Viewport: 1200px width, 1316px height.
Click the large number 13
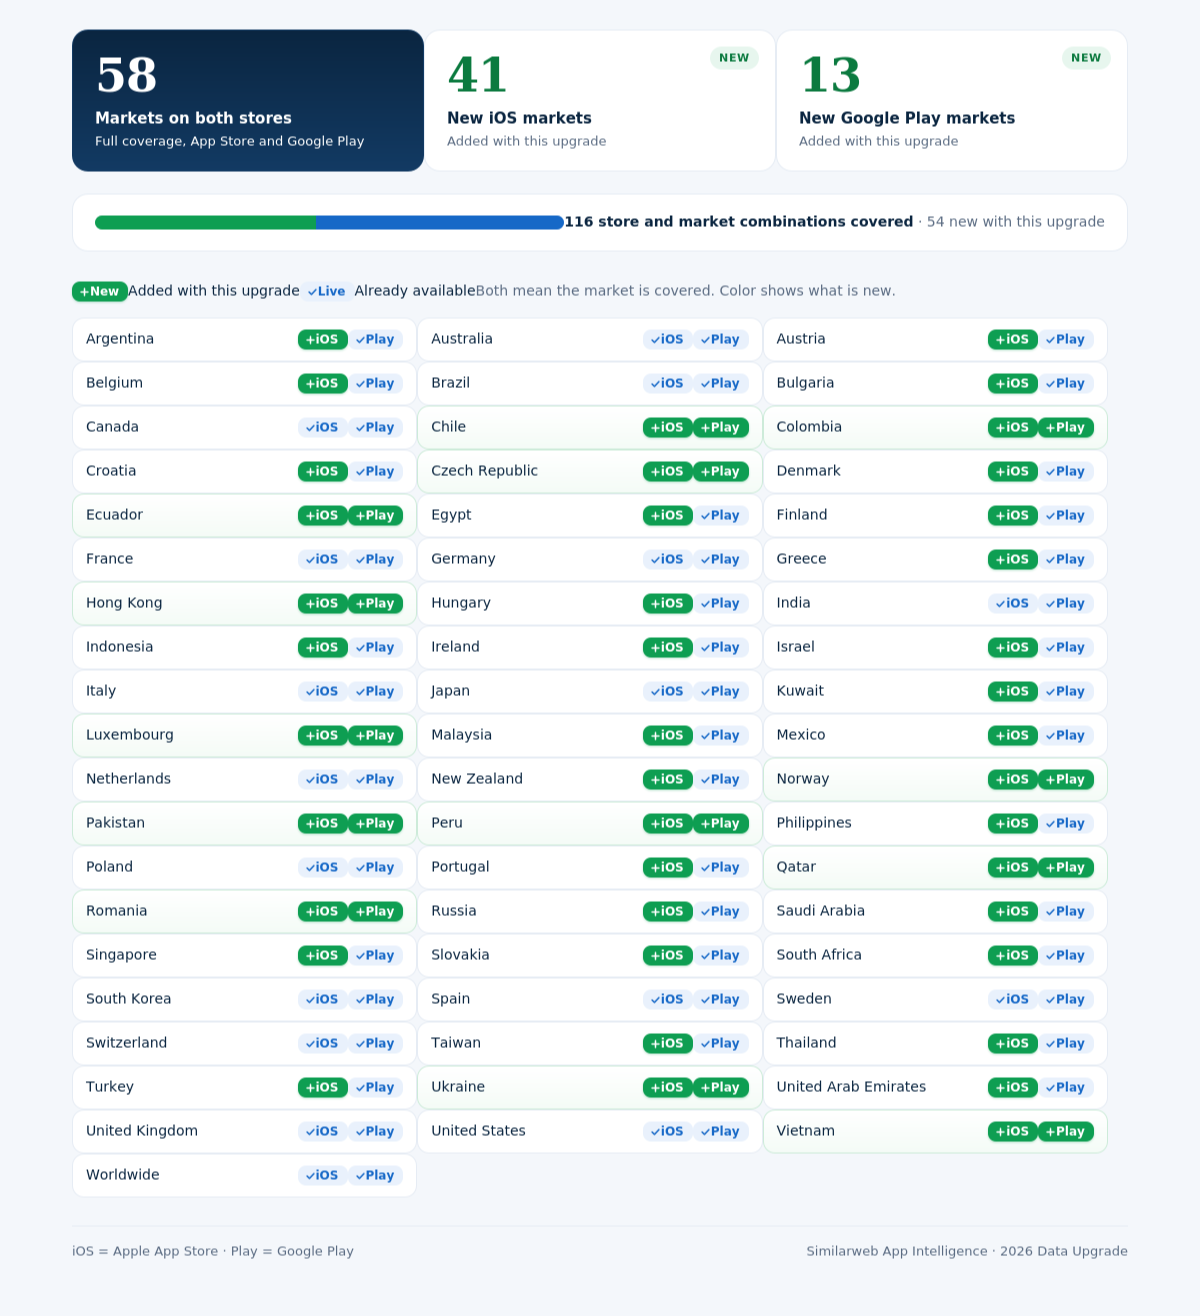coord(830,76)
